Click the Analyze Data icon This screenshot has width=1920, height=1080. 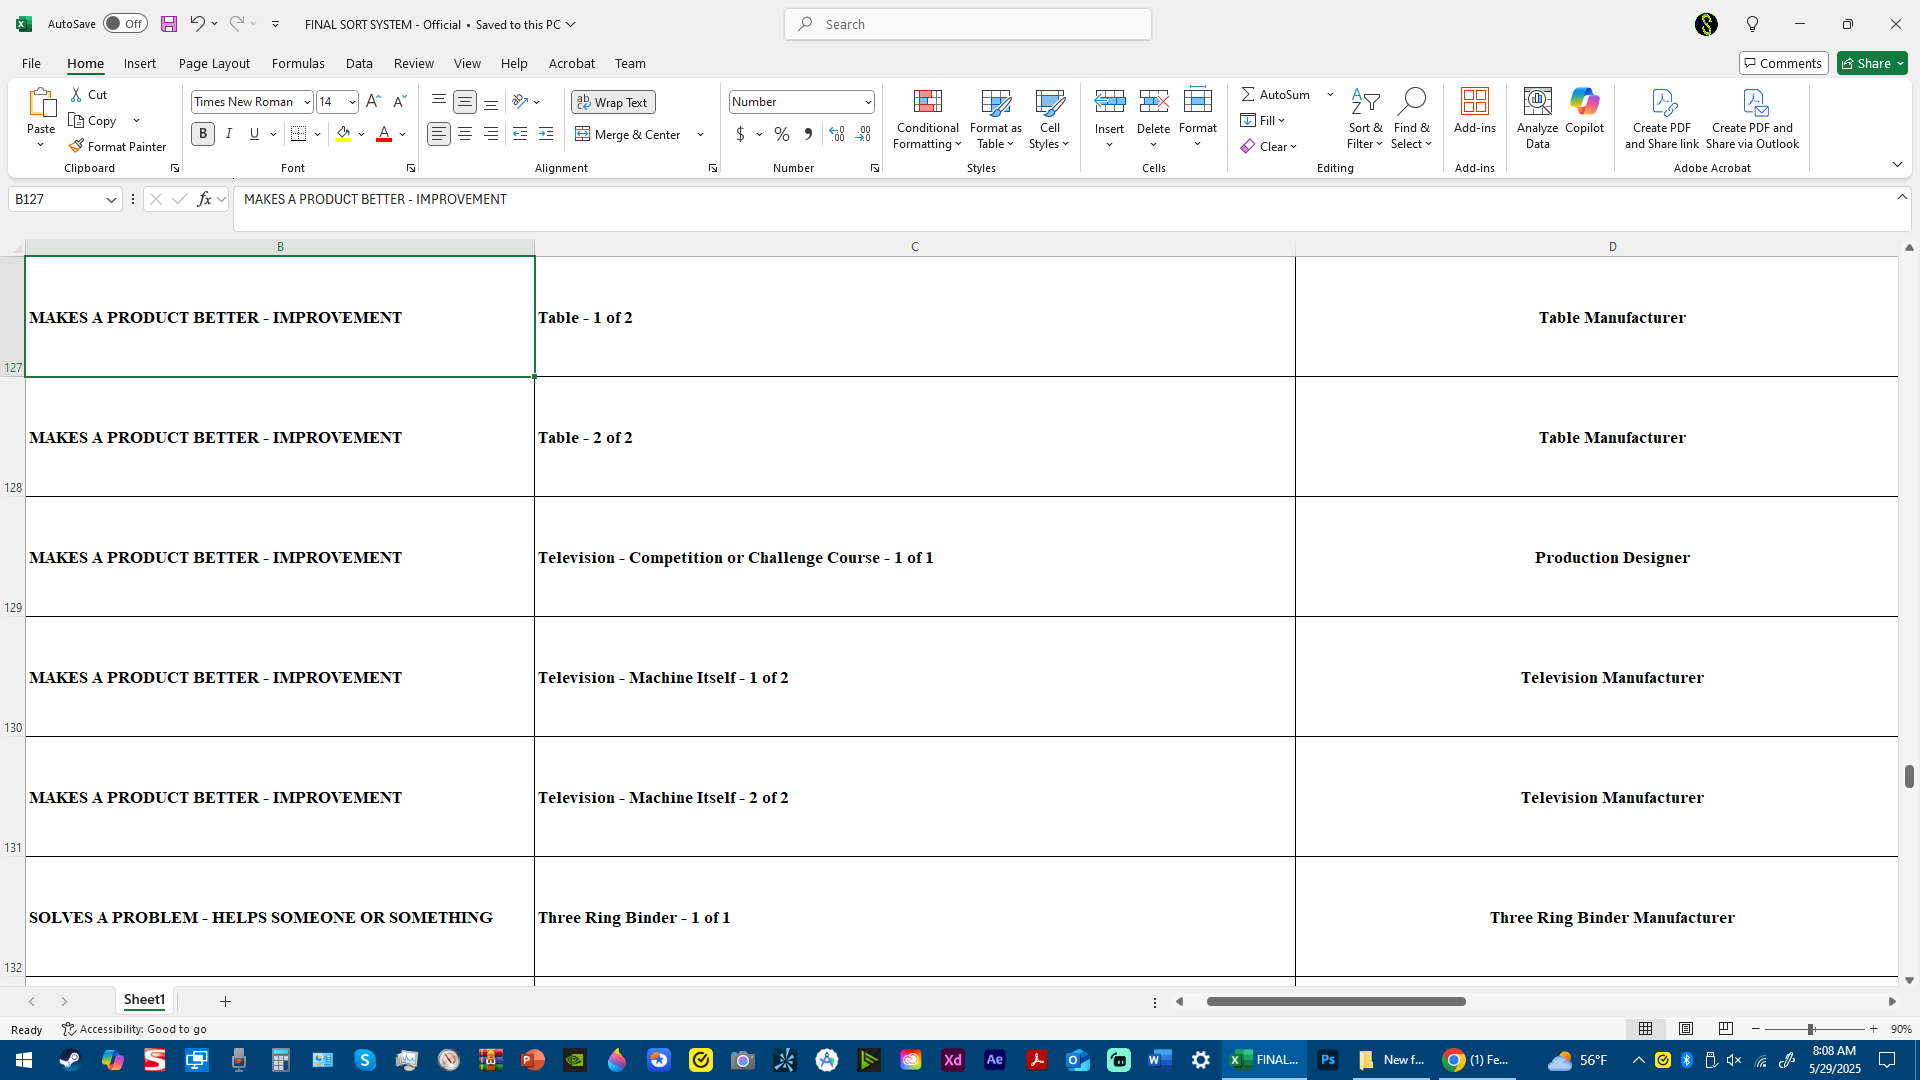pos(1537,102)
